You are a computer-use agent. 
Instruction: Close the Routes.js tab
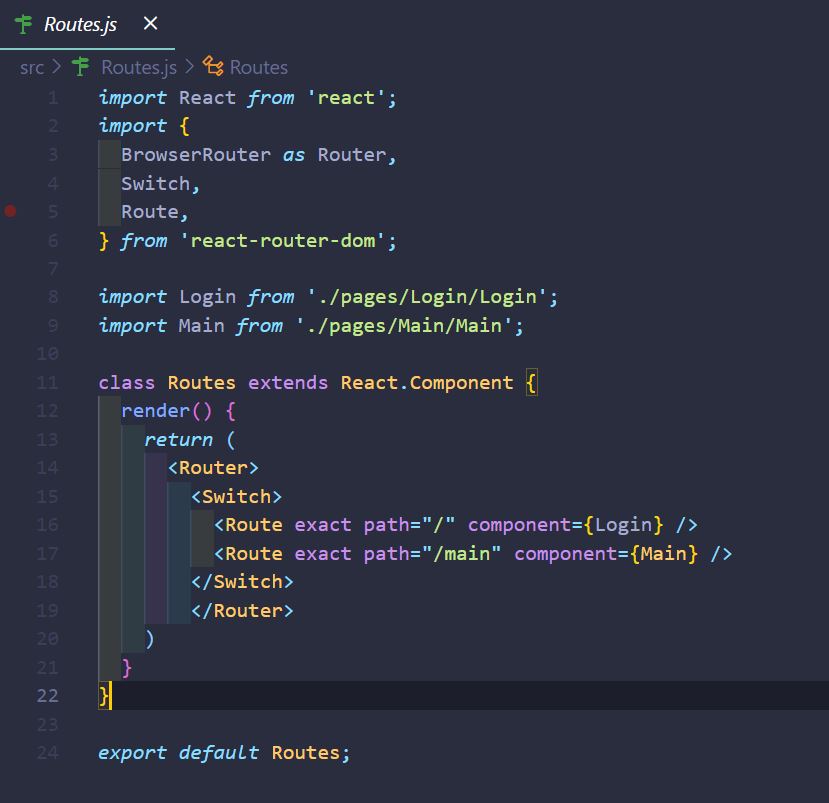tap(150, 23)
